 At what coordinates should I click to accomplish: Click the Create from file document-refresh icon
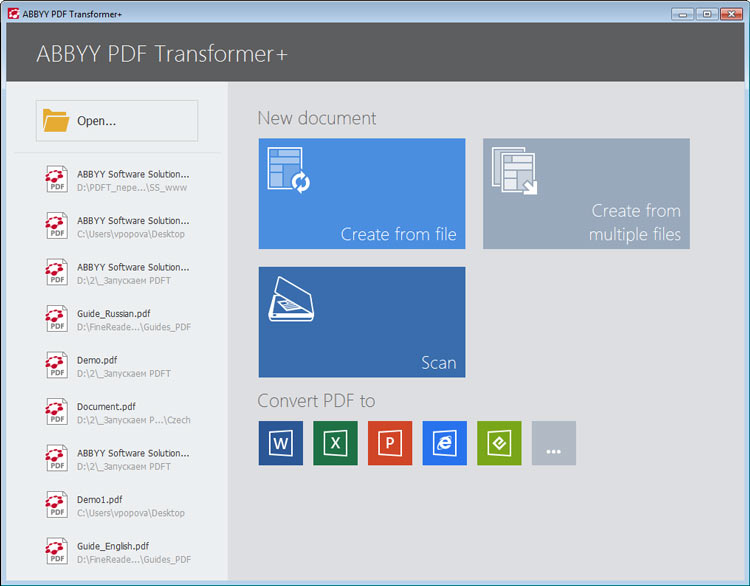pos(288,170)
